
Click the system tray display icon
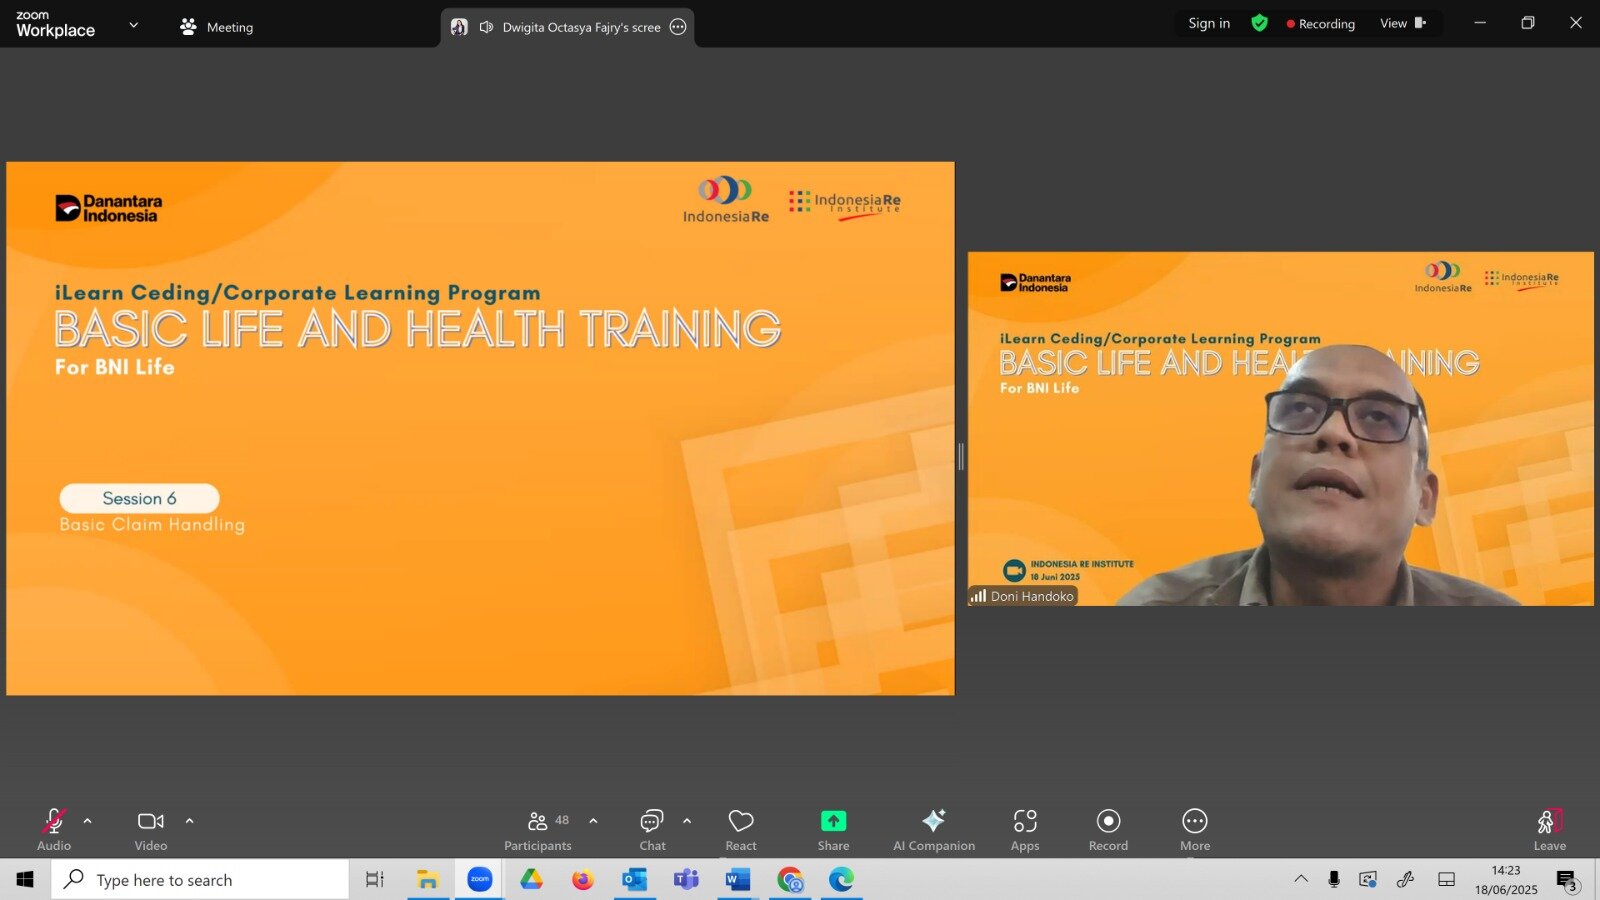pyautogui.click(x=1446, y=879)
